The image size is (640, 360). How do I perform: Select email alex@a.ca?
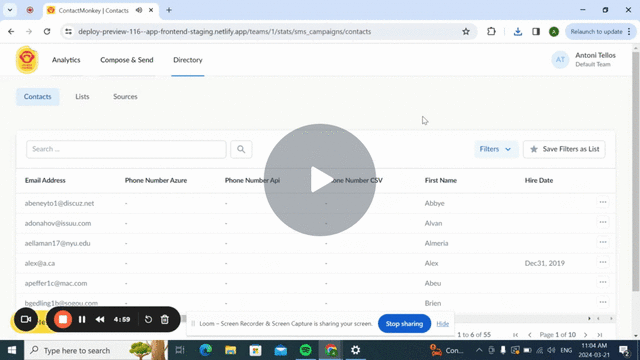pos(40,263)
